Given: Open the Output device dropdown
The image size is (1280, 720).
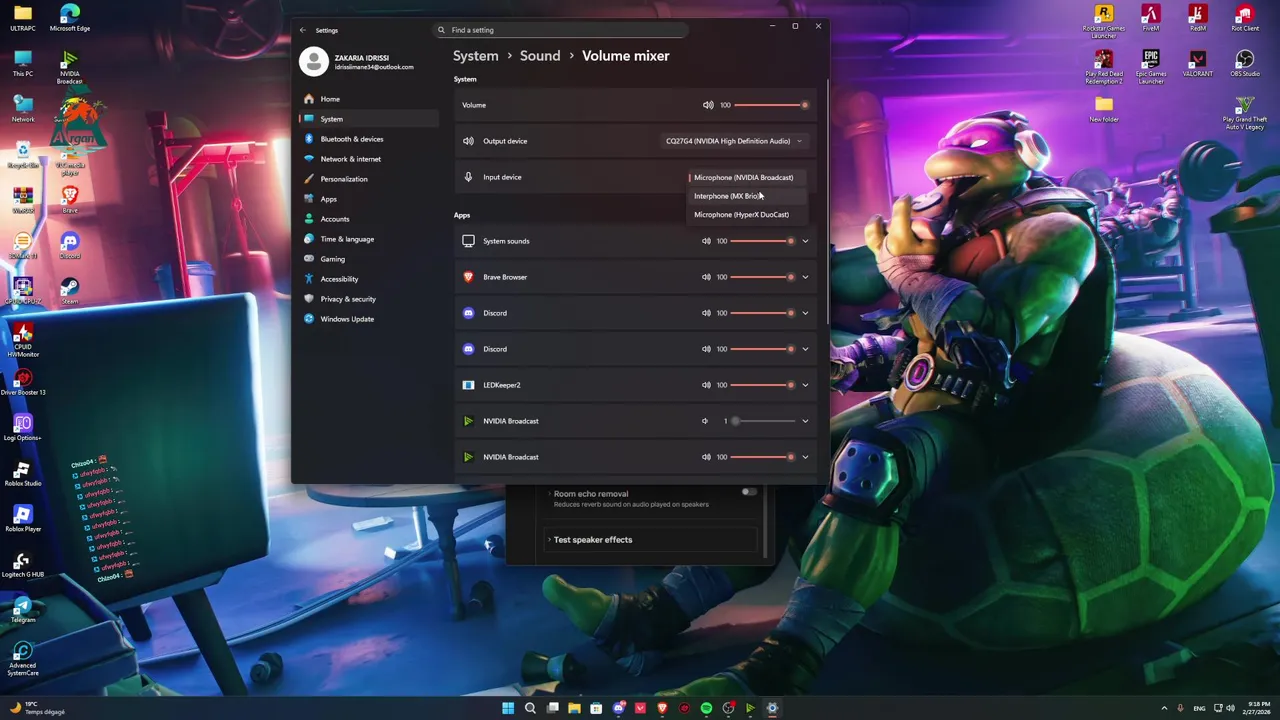Looking at the screenshot, I should click(734, 141).
